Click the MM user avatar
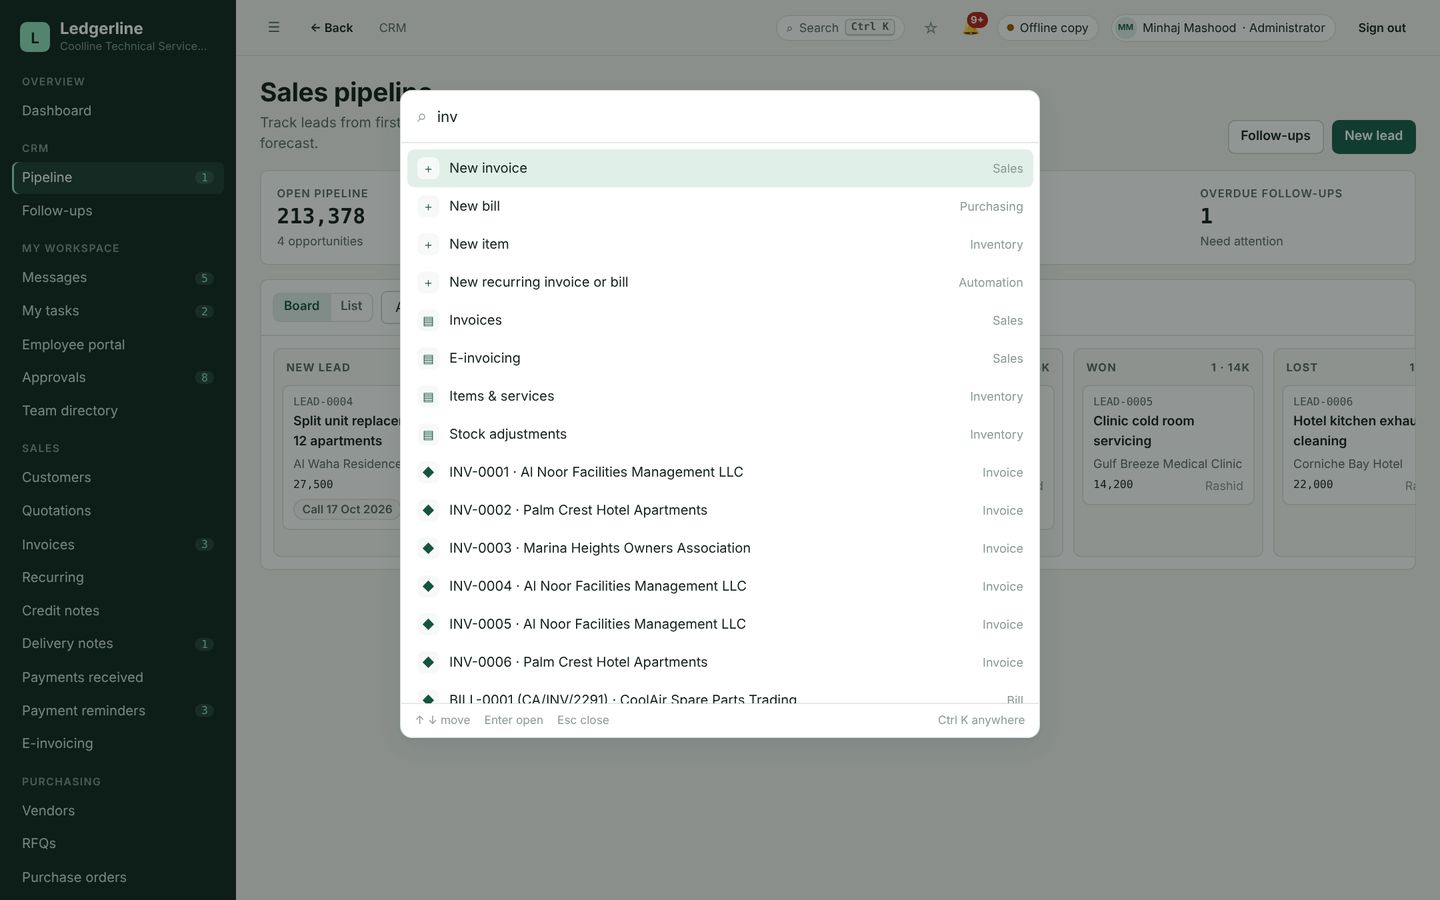 (1126, 28)
